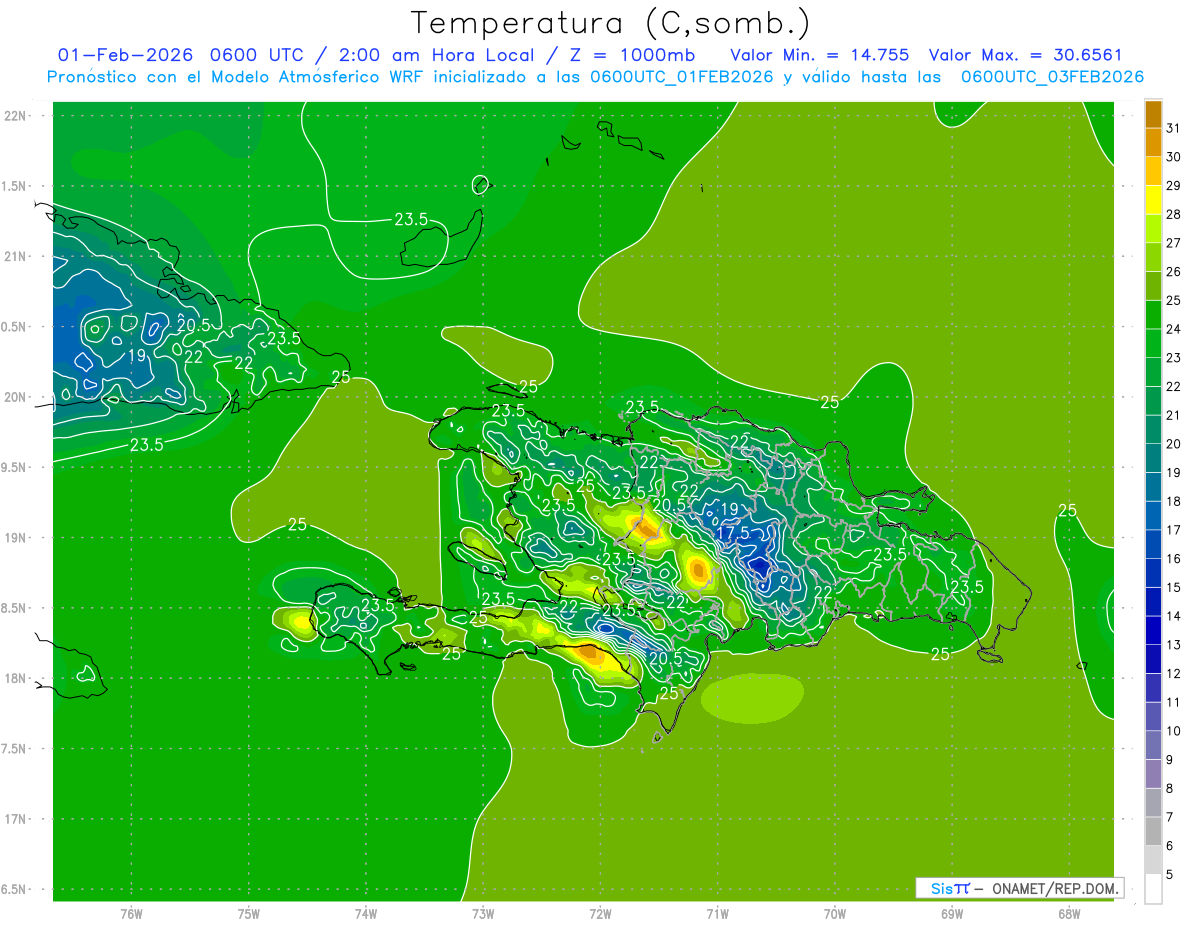The image size is (1200, 927).
Task: Click the title "Temperatura (C,somb.)"
Action: point(610,22)
